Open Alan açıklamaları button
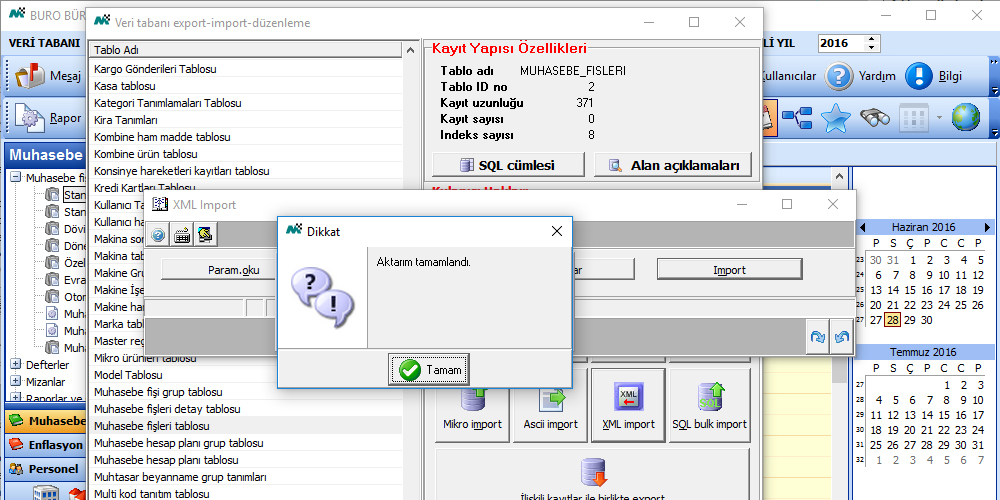The width and height of the screenshot is (1000, 500). pyautogui.click(x=673, y=165)
